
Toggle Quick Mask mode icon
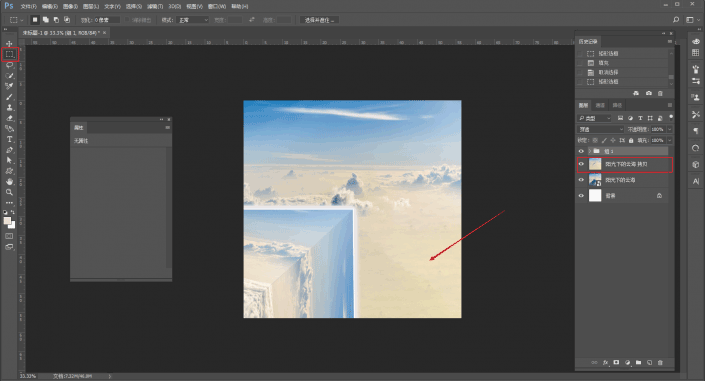(9, 236)
